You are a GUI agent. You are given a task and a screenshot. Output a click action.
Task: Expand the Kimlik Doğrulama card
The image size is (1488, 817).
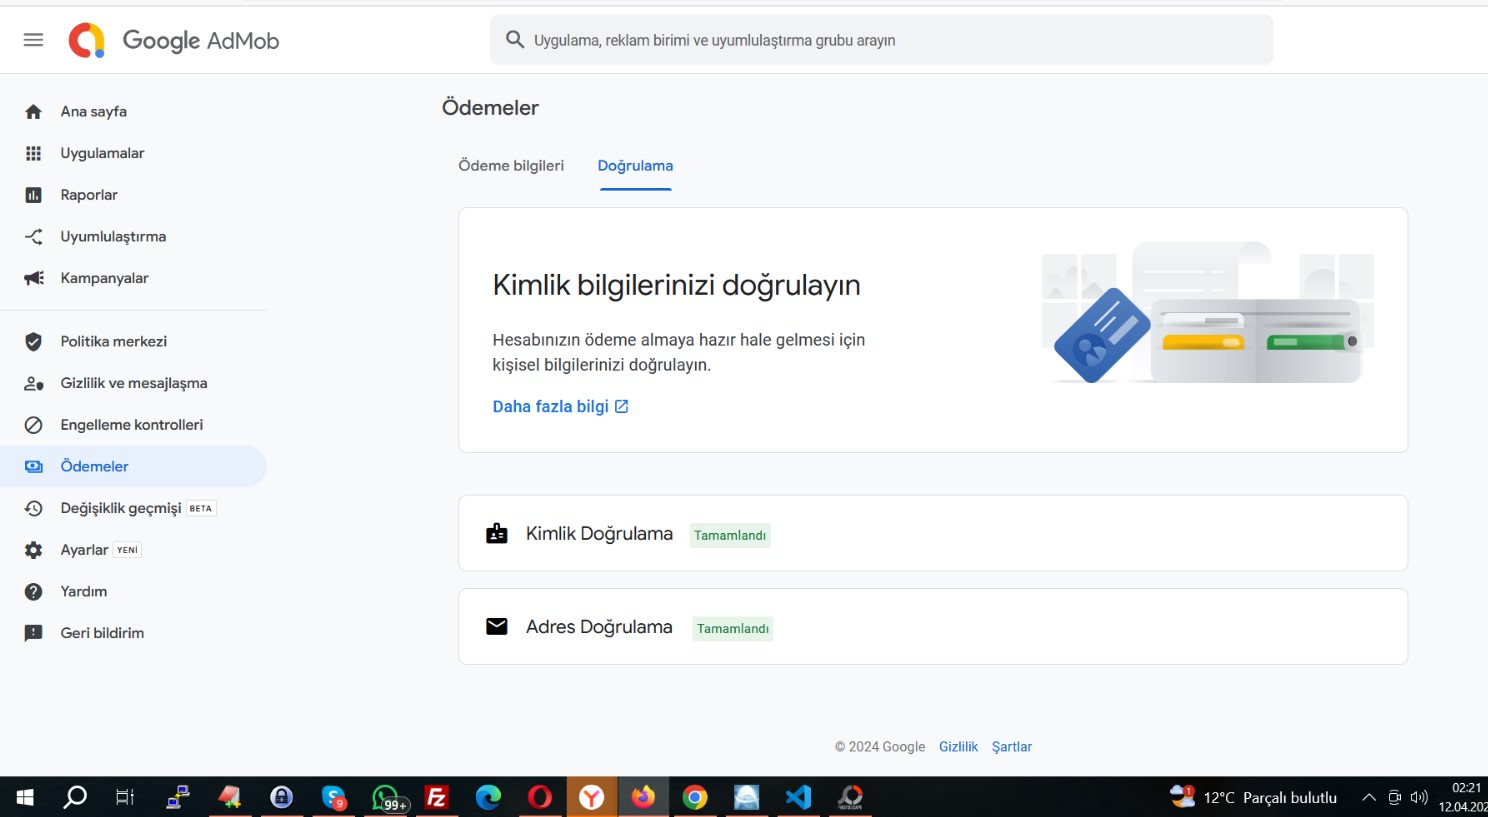(x=933, y=533)
